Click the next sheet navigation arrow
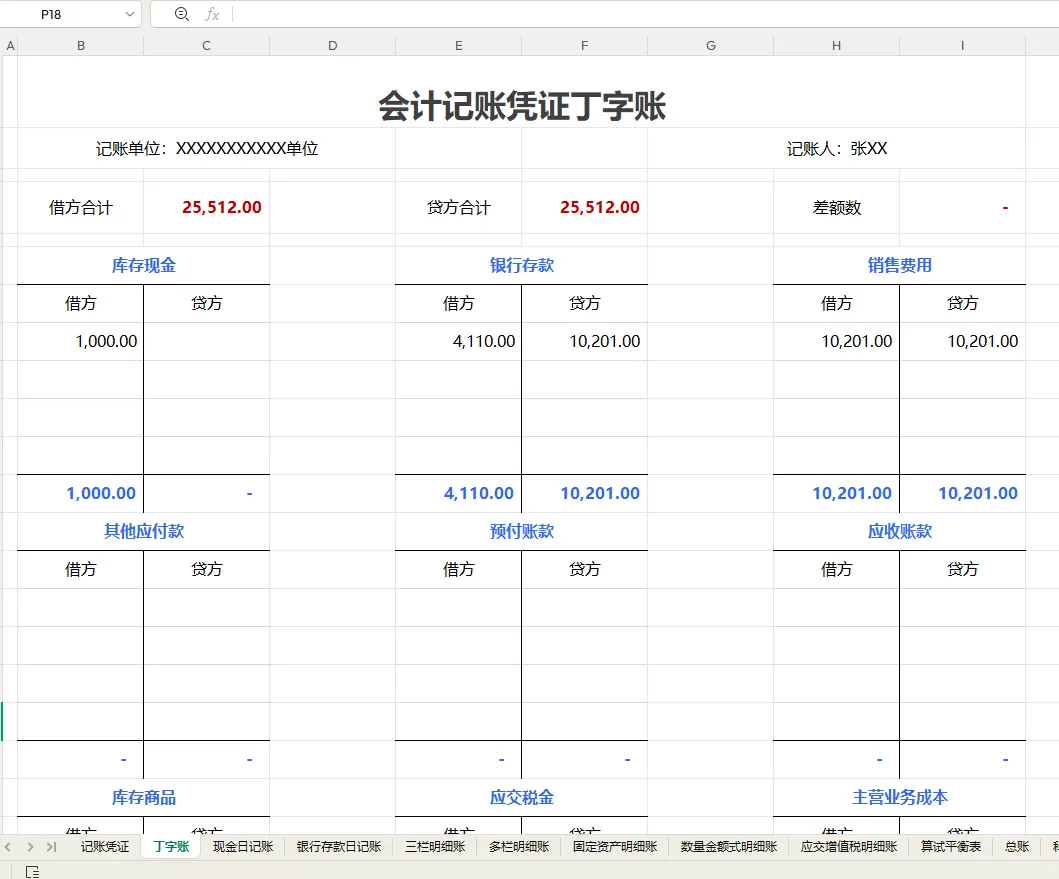 click(30, 847)
